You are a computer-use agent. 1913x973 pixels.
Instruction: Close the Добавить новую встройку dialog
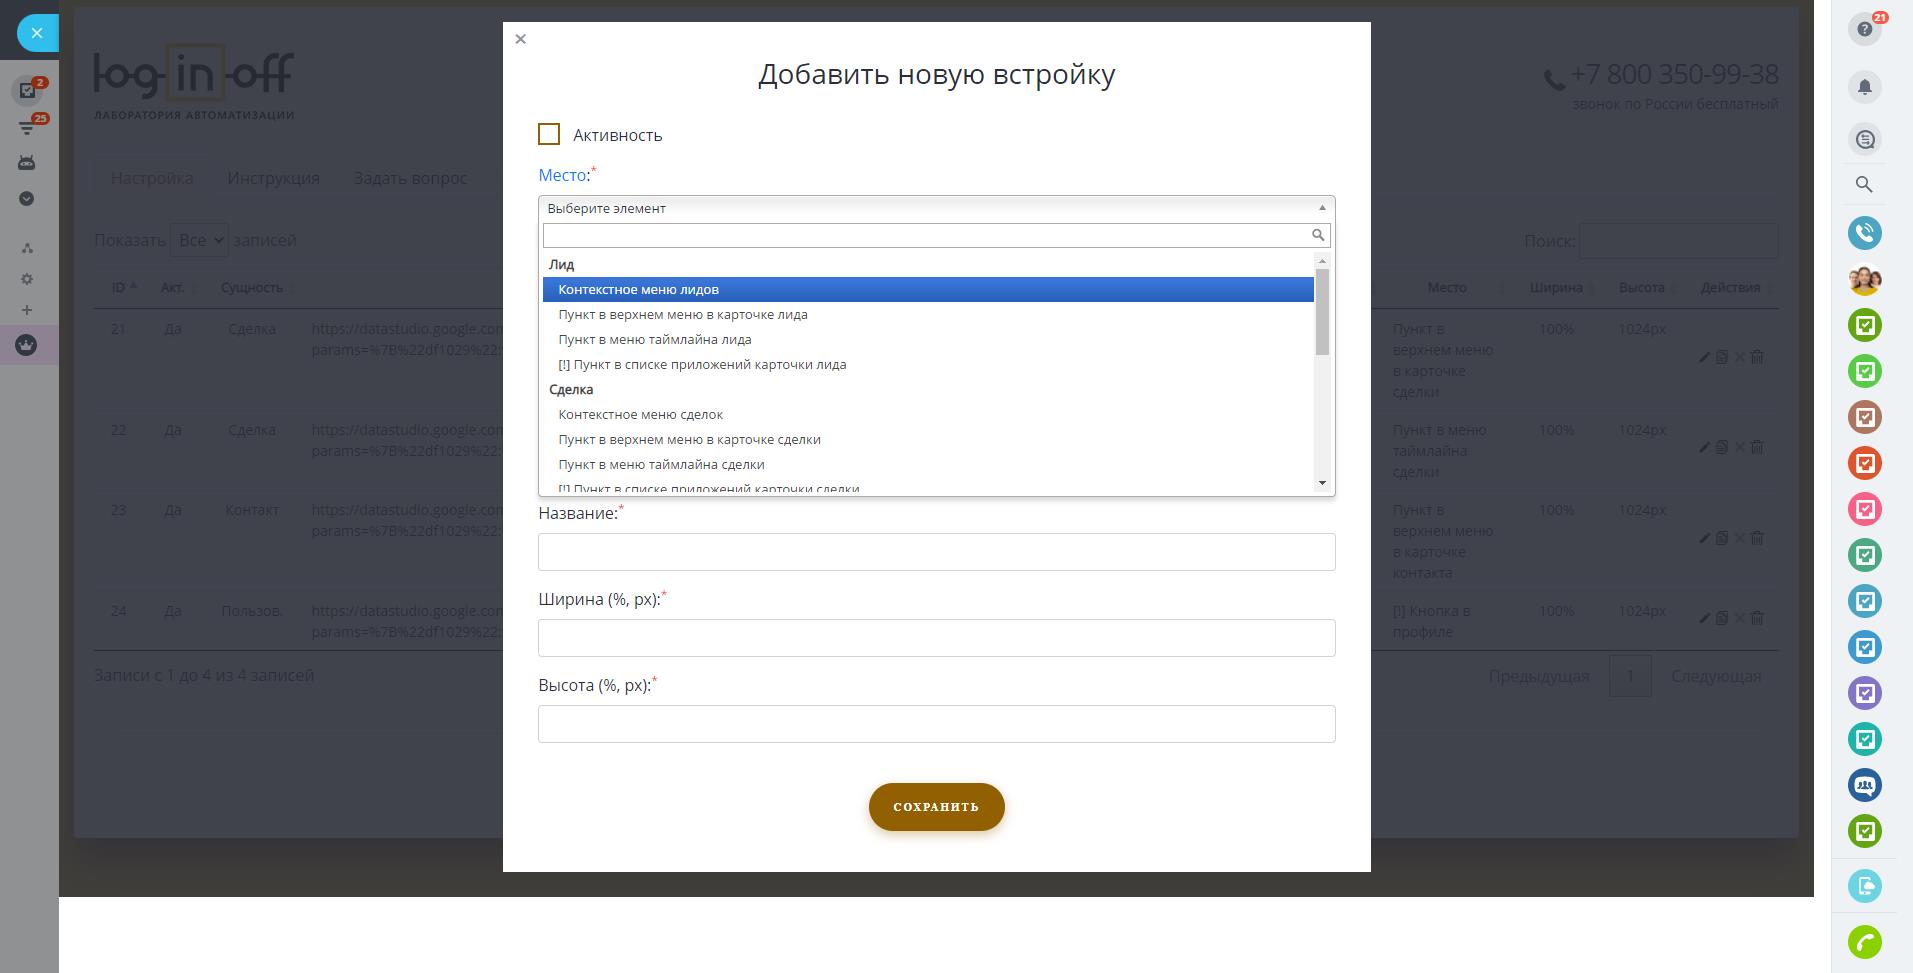click(520, 39)
